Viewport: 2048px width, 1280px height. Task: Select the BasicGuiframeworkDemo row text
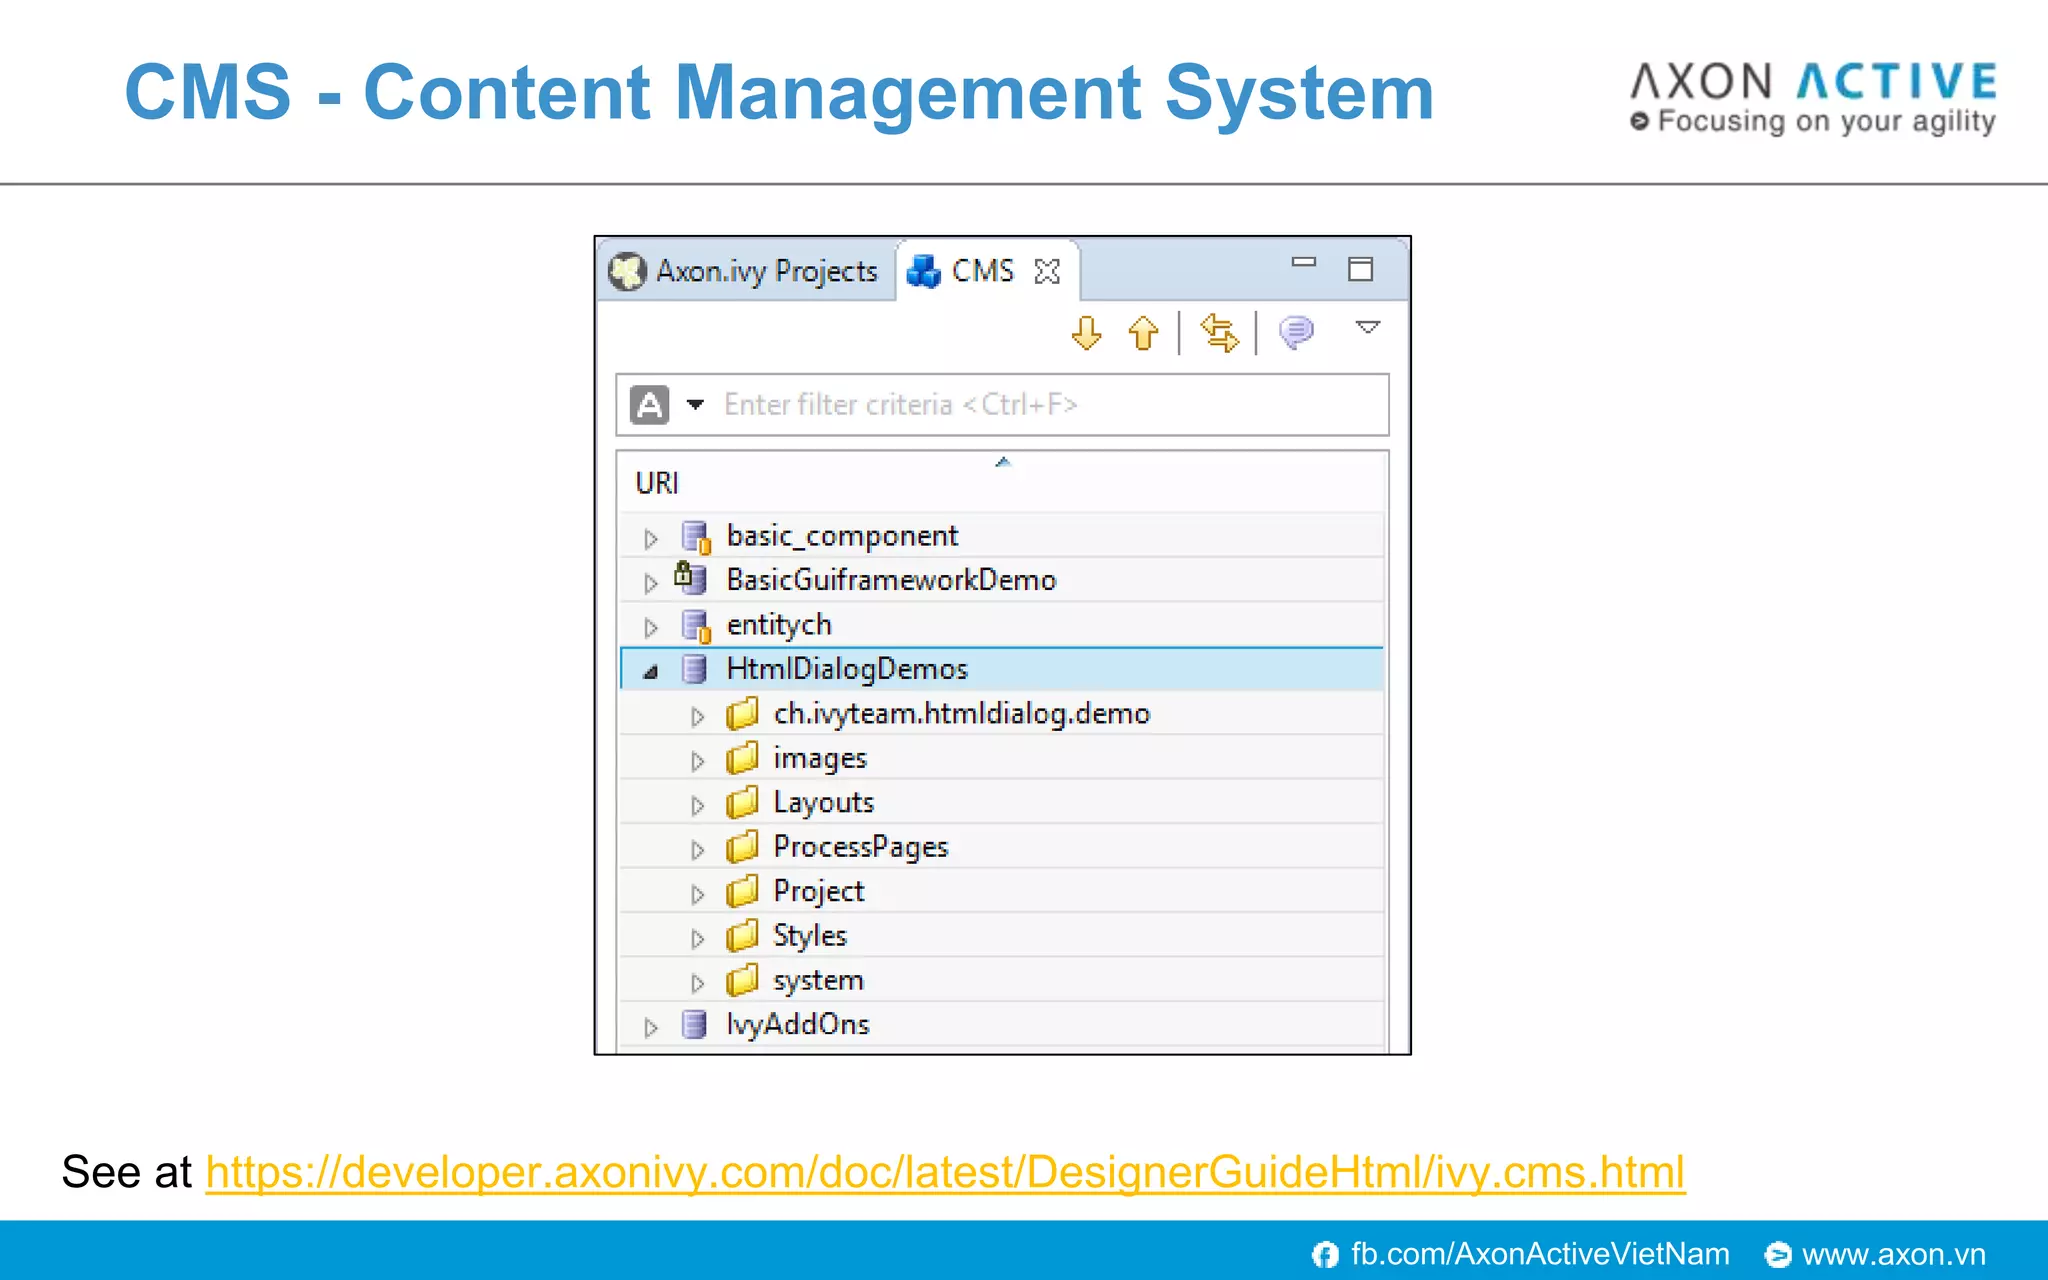pos(891,580)
